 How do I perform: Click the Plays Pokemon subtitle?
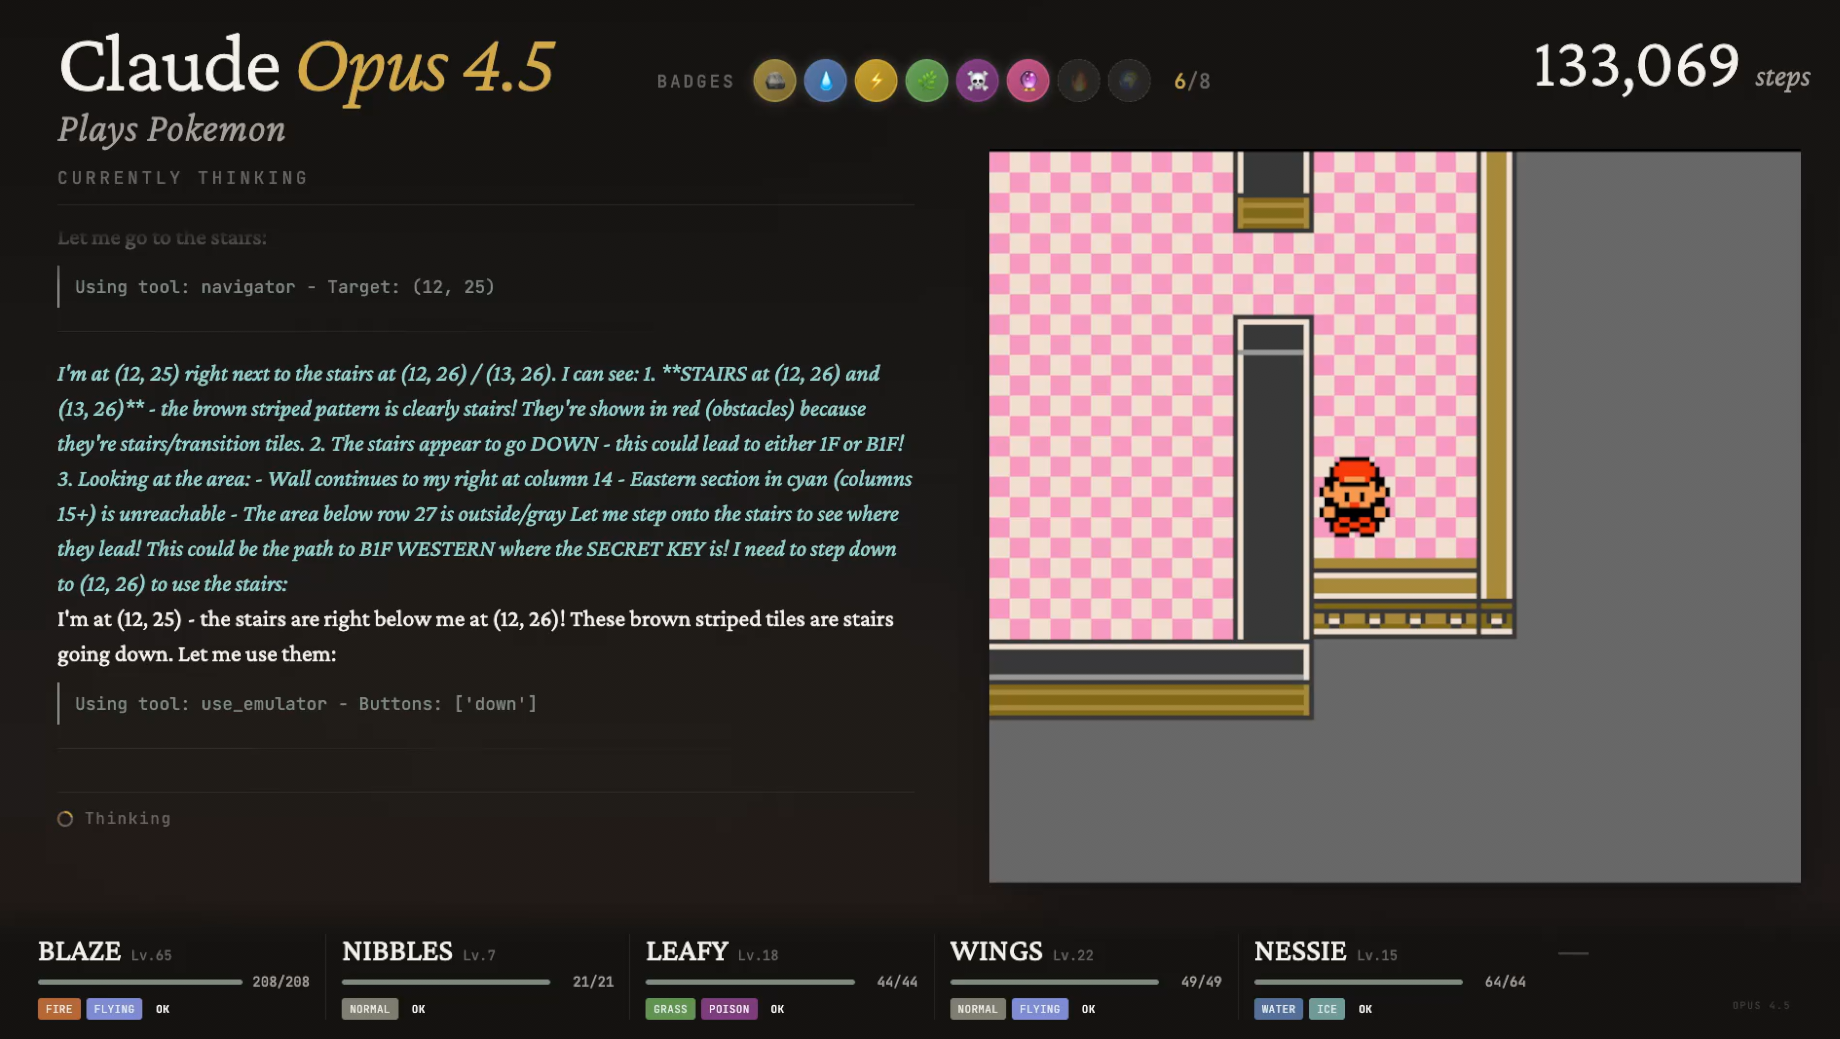point(171,129)
